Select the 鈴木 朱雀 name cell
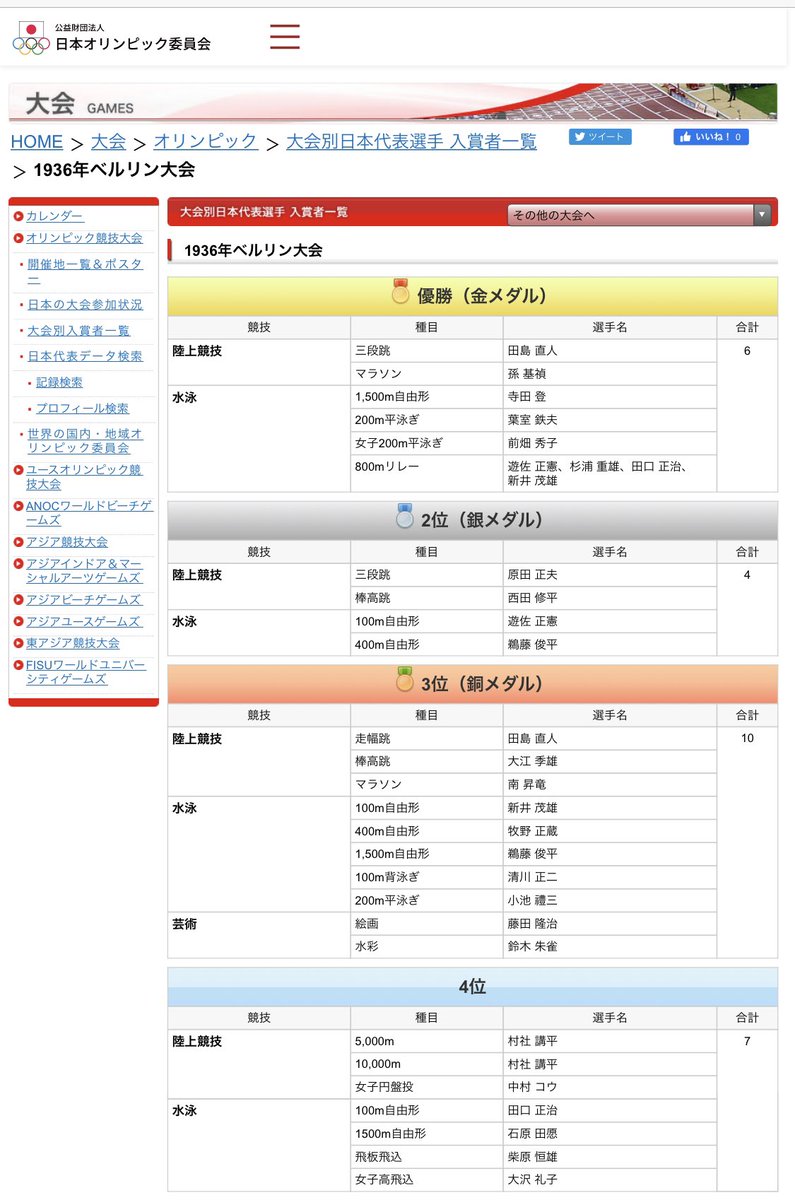This screenshot has width=795, height=1200. coord(610,947)
